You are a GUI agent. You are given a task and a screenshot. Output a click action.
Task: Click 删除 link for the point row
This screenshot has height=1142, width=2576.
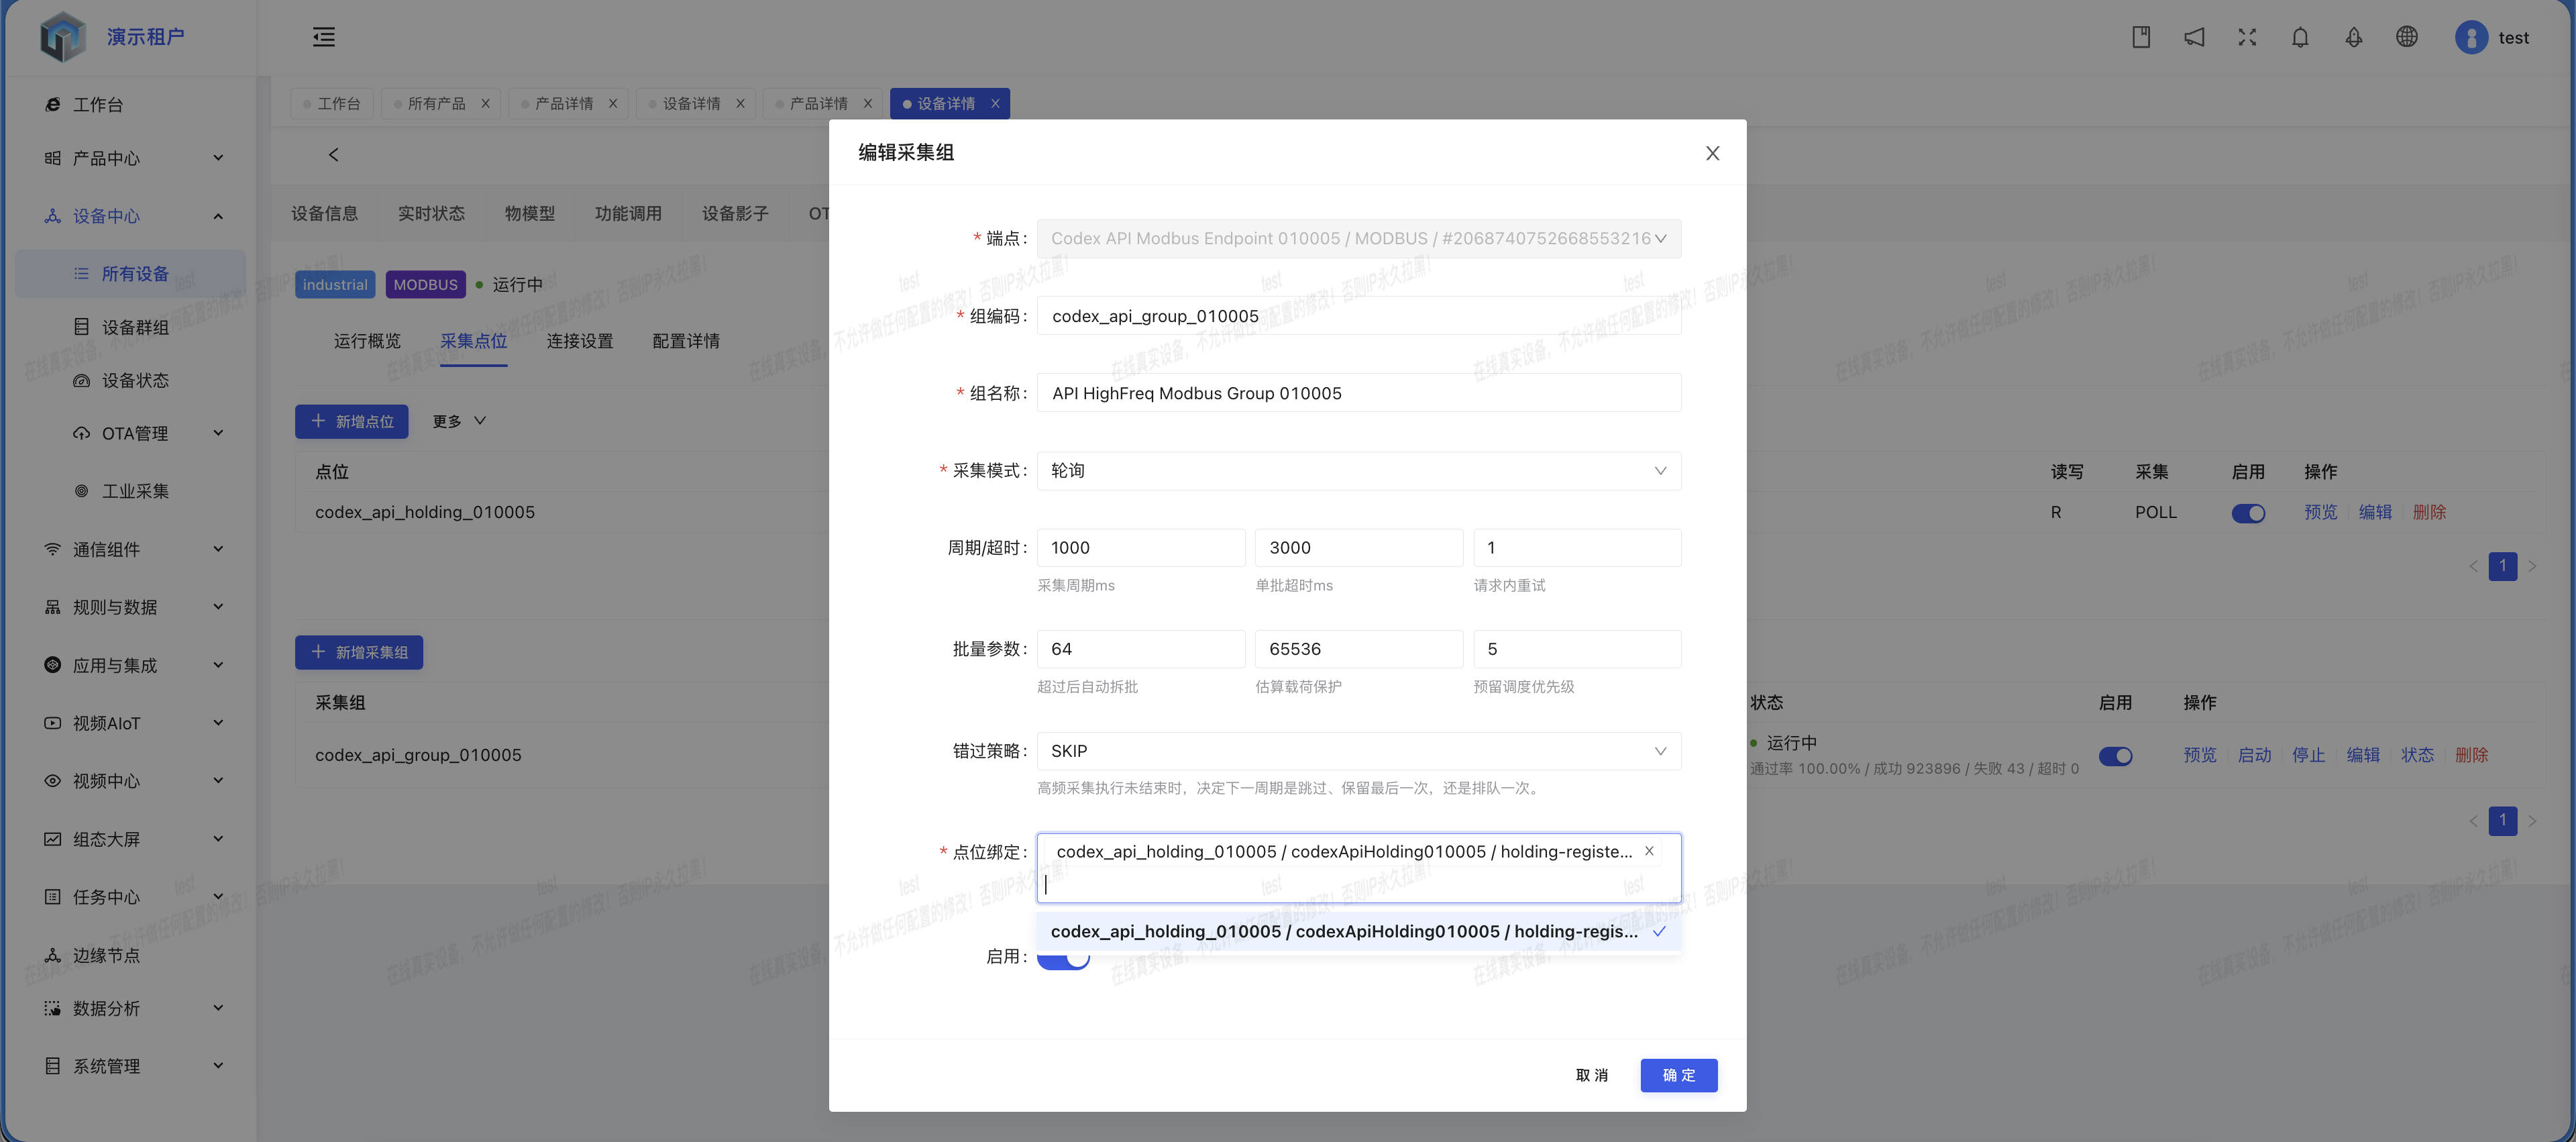point(2429,512)
